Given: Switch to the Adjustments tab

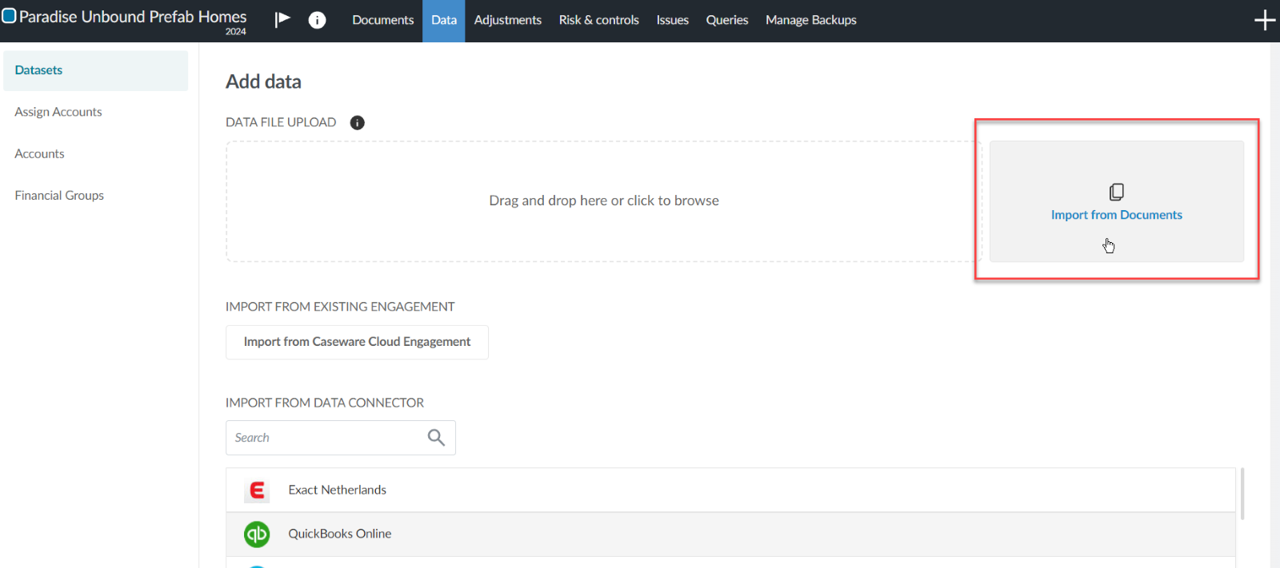Looking at the screenshot, I should pos(508,20).
